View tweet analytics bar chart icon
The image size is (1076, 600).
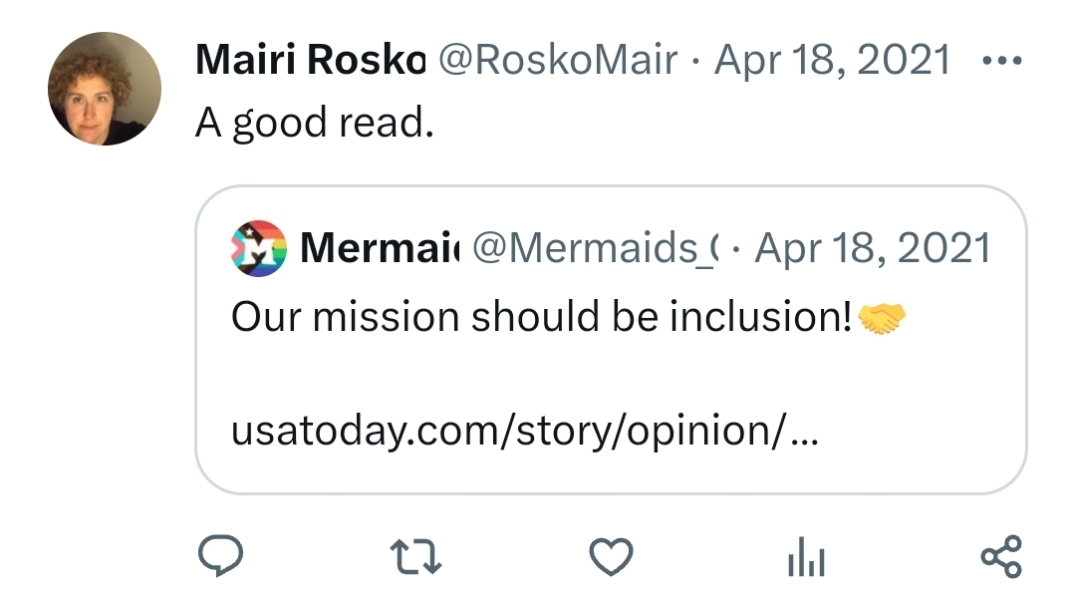coord(806,558)
